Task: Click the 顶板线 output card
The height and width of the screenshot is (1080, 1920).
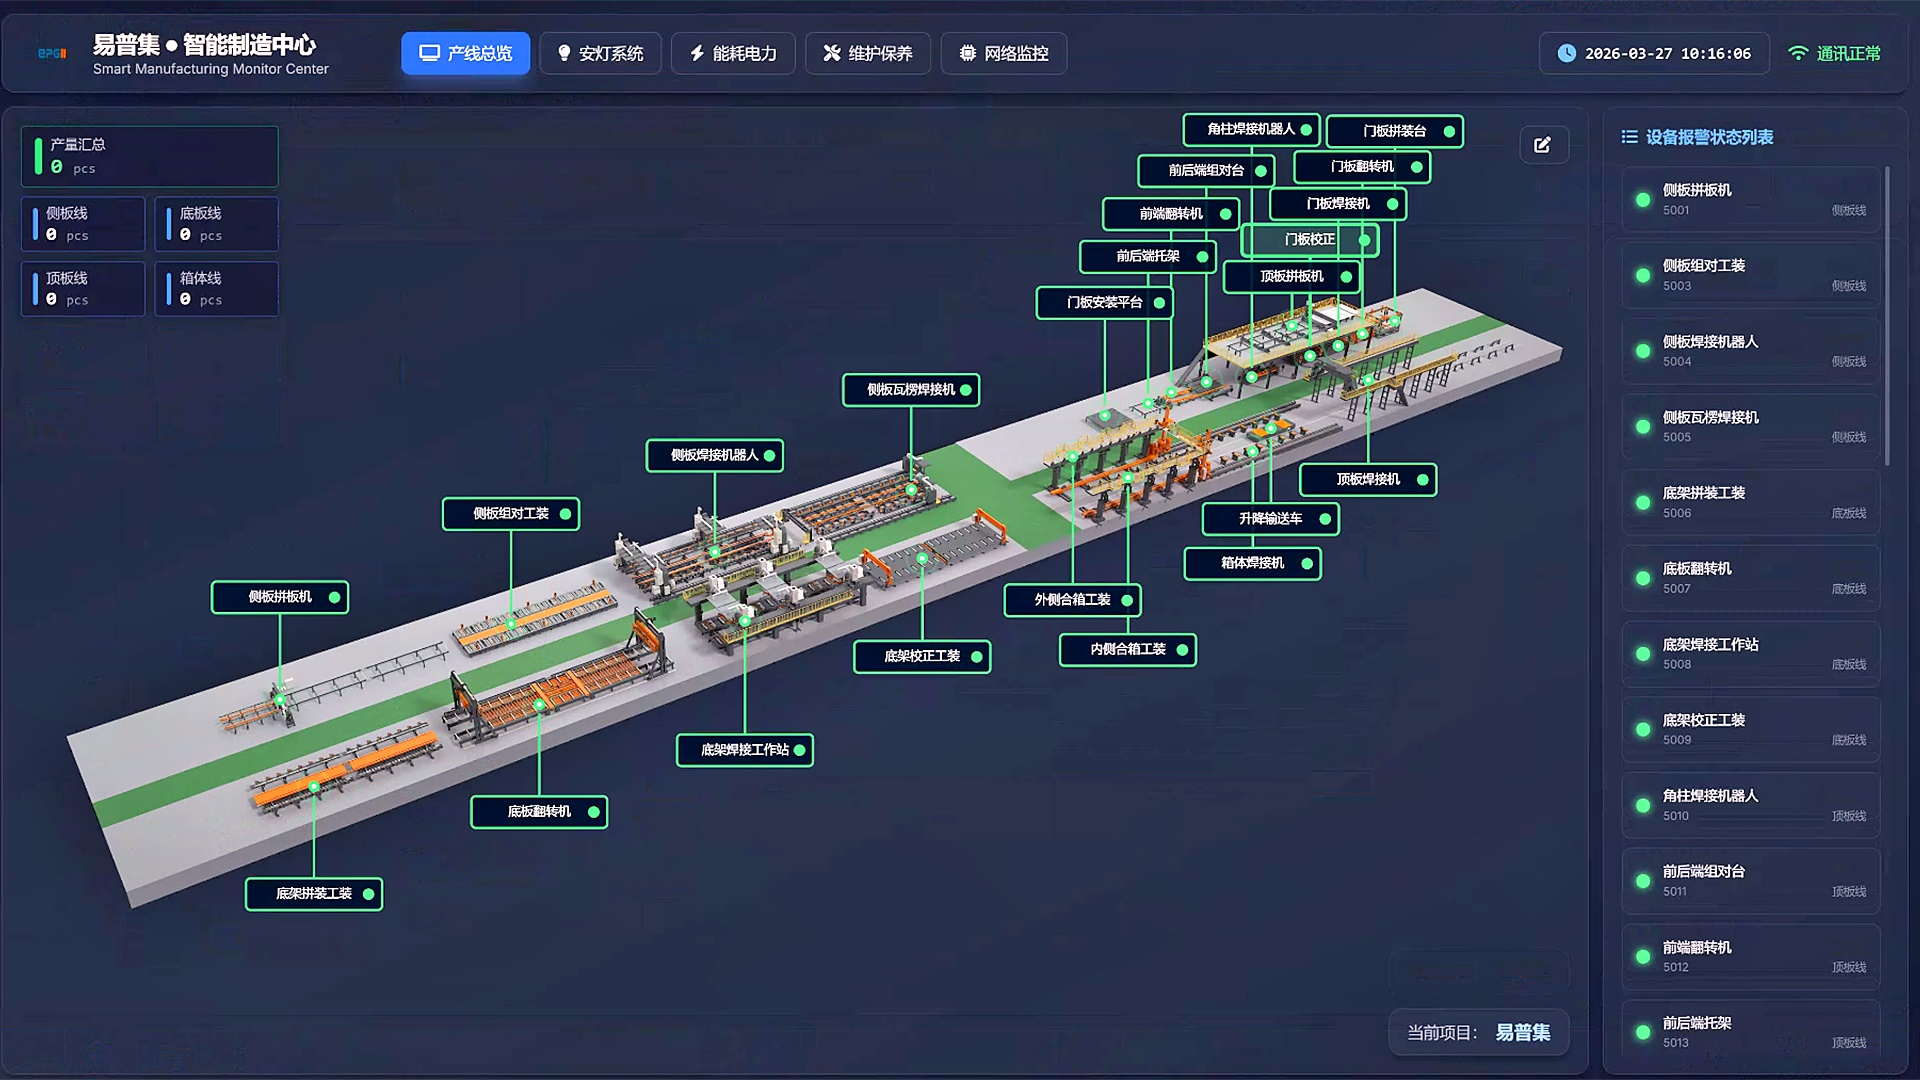Action: 83,289
